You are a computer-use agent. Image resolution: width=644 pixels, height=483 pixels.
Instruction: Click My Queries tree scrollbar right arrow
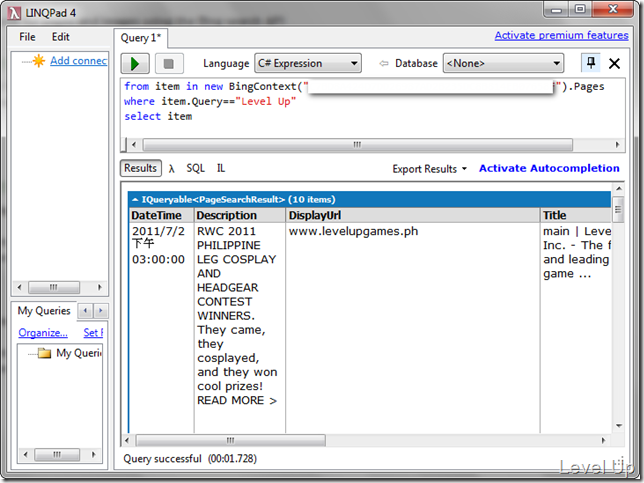click(x=94, y=454)
